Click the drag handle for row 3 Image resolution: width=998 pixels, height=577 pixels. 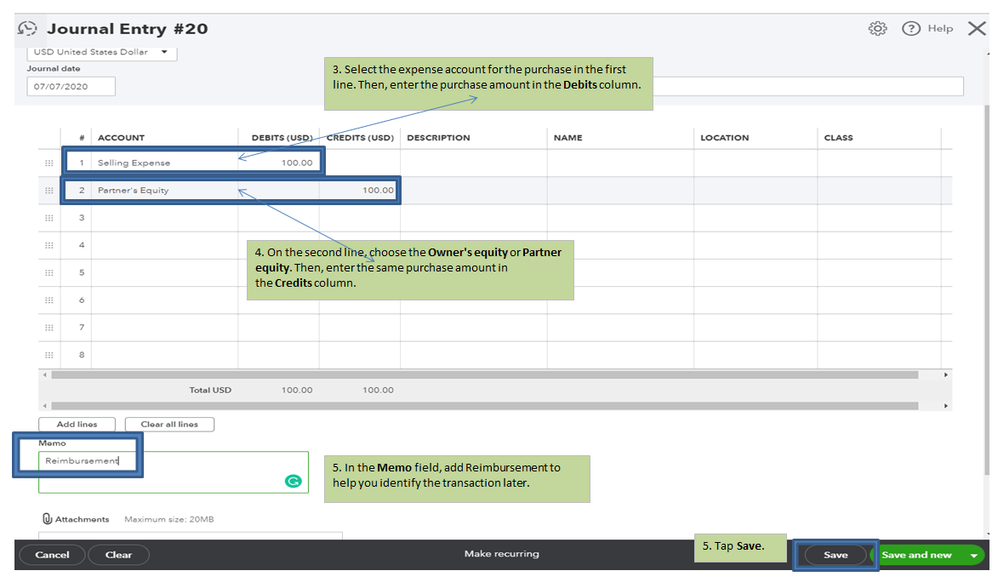coord(49,218)
